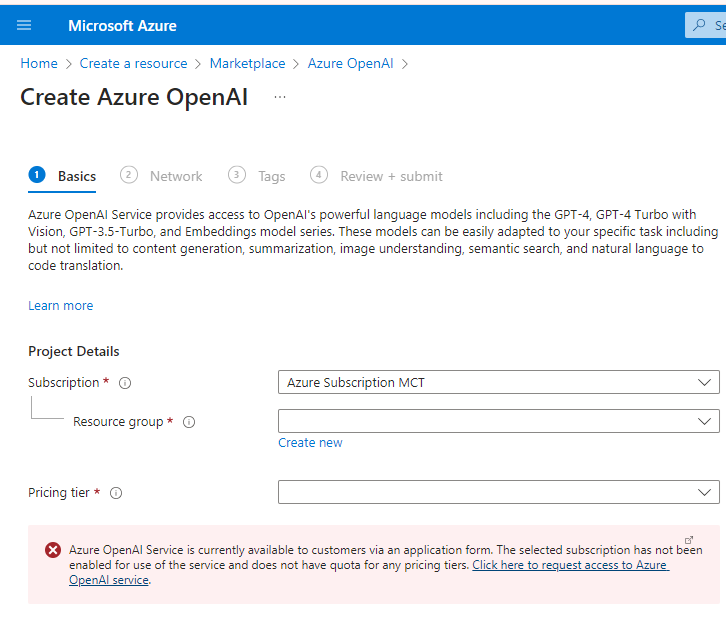Viewport: 726px width, 643px height.
Task: Click the search magnifier icon
Action: click(x=699, y=25)
